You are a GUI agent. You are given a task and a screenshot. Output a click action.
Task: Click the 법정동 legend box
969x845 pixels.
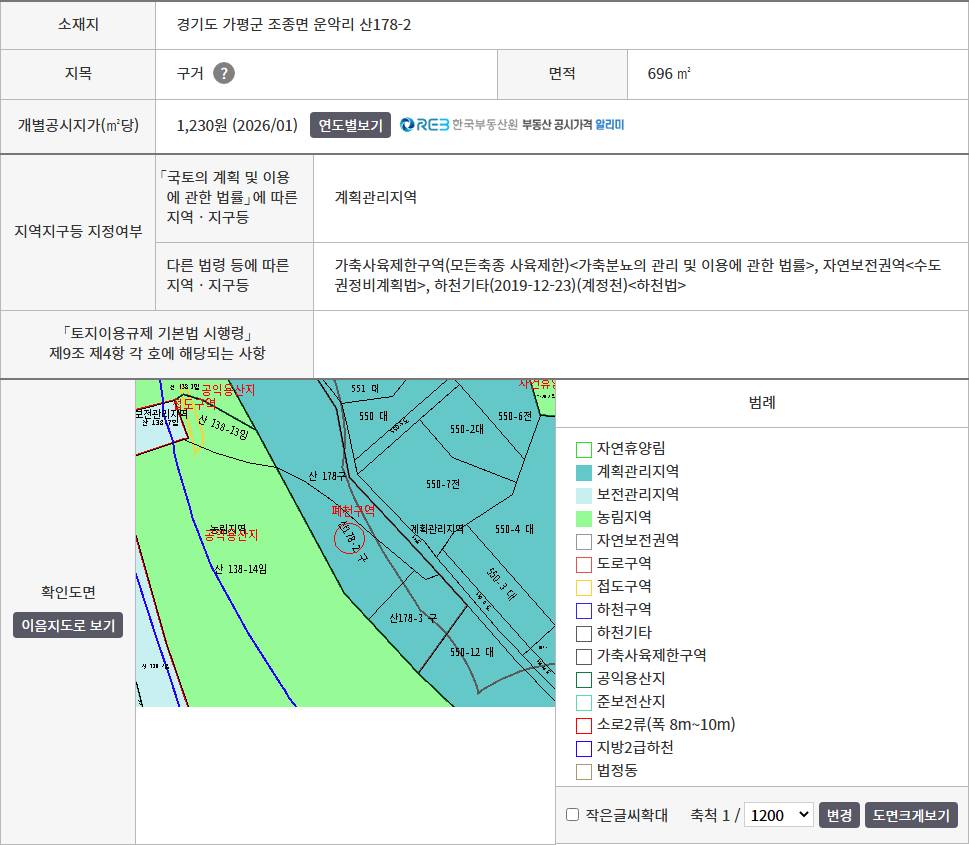584,771
